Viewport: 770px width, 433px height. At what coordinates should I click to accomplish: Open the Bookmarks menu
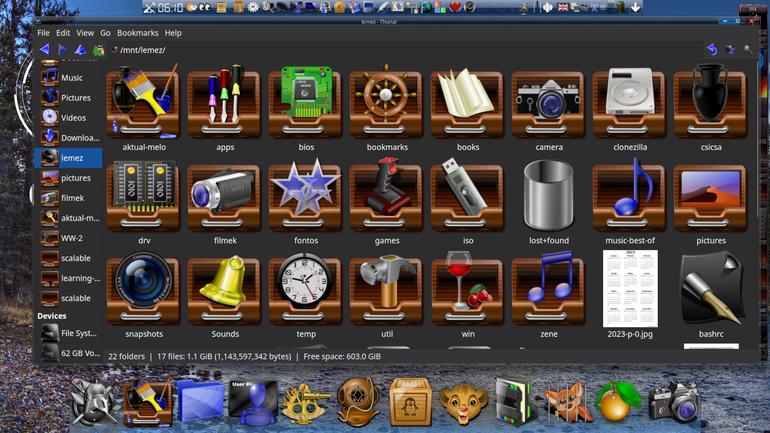click(x=138, y=33)
